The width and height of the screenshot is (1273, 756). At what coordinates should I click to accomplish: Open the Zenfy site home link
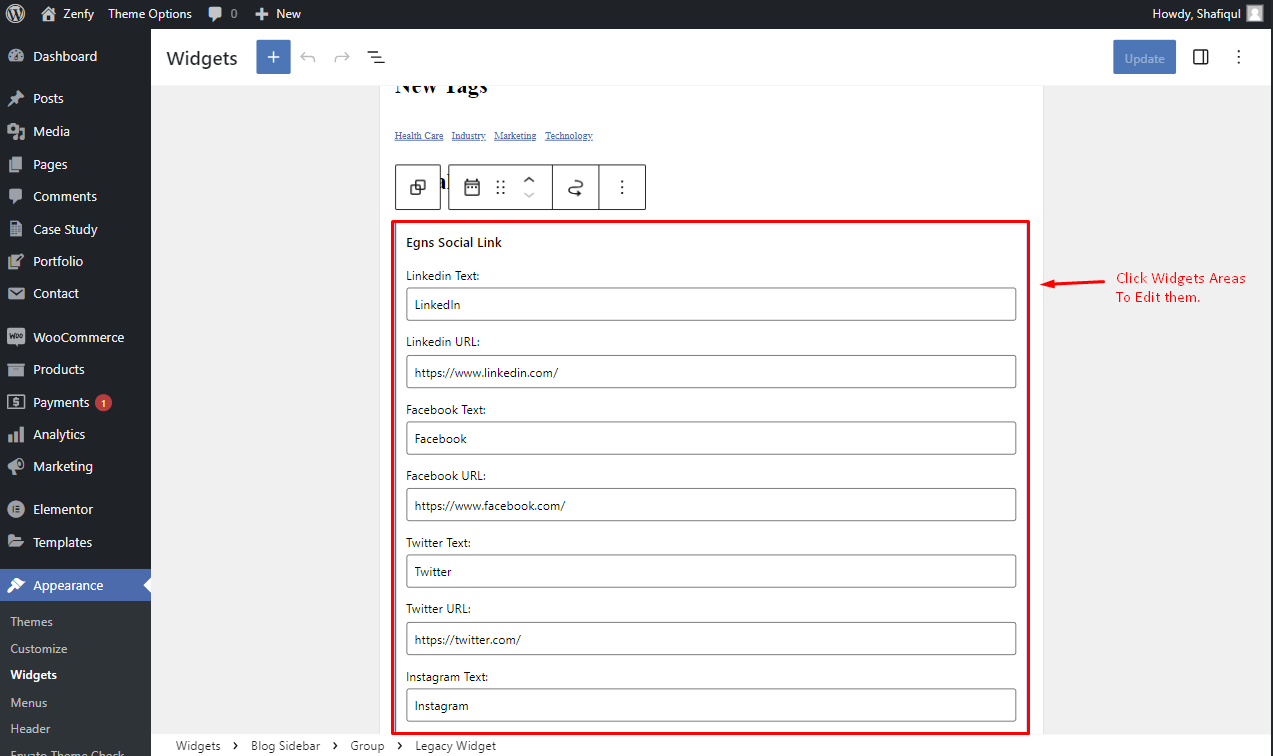(69, 14)
